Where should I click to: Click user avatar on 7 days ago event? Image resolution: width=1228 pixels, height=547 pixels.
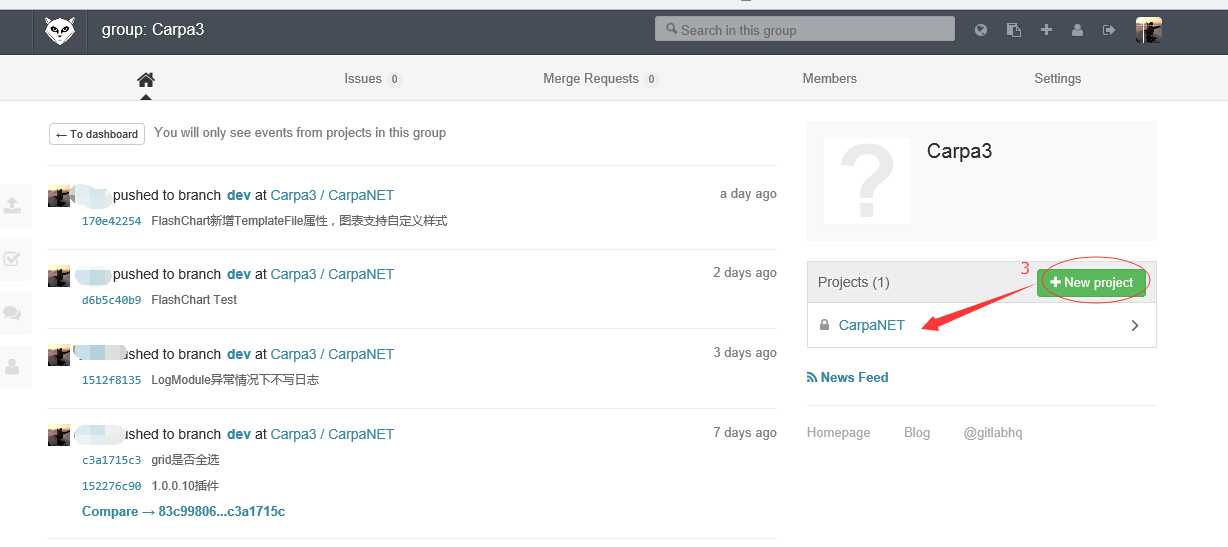(59, 435)
